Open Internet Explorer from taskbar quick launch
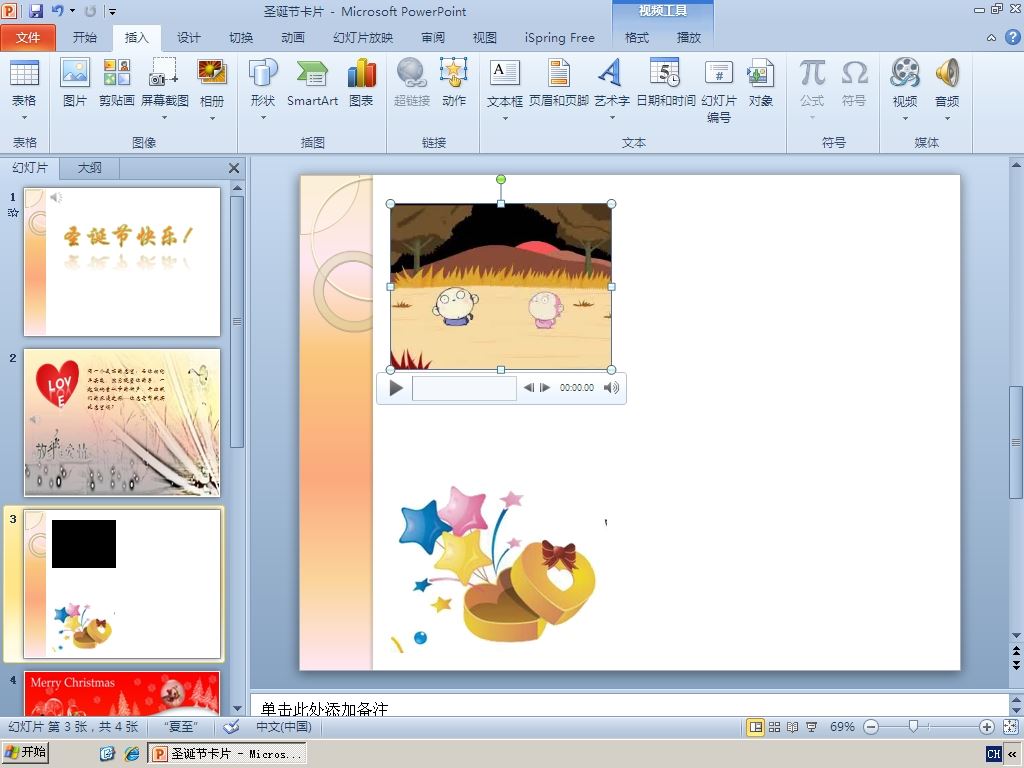 click(131, 754)
